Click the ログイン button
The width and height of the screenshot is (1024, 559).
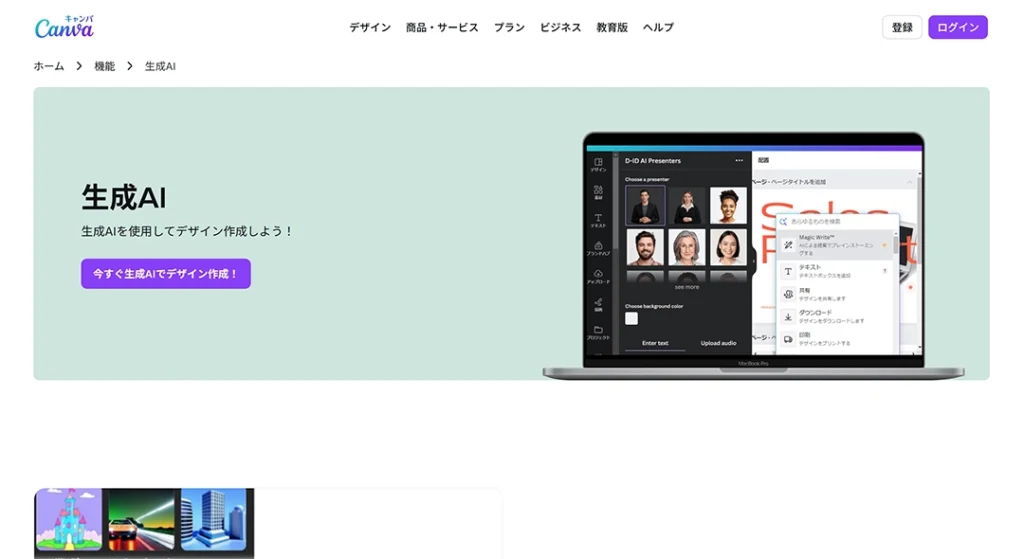click(x=957, y=27)
